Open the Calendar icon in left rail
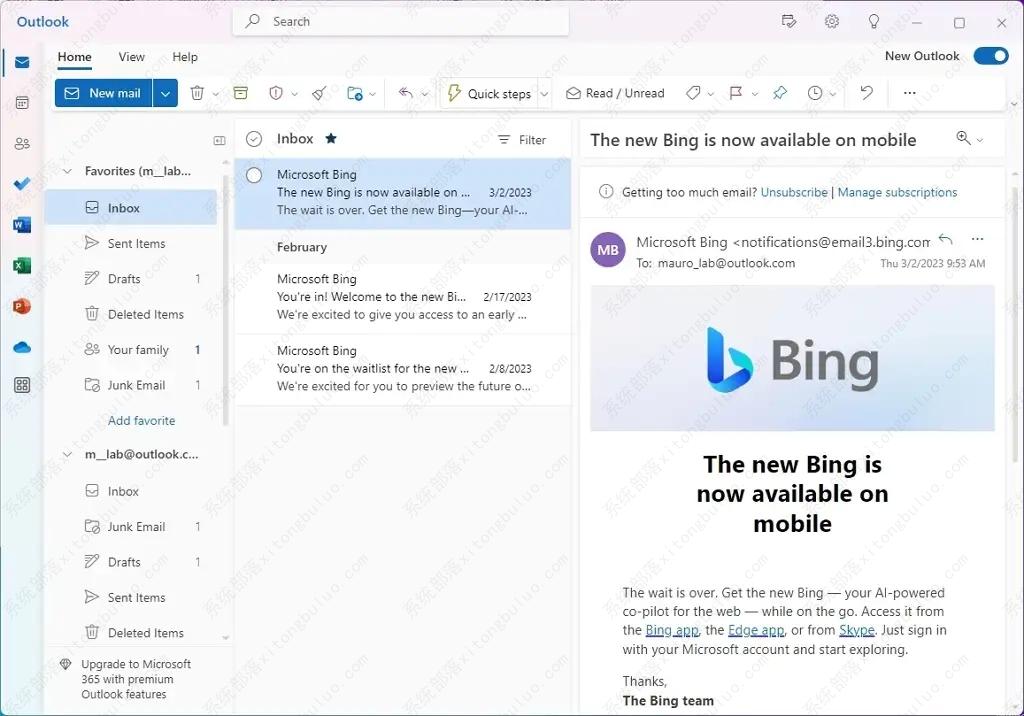1024x716 pixels. 22,103
